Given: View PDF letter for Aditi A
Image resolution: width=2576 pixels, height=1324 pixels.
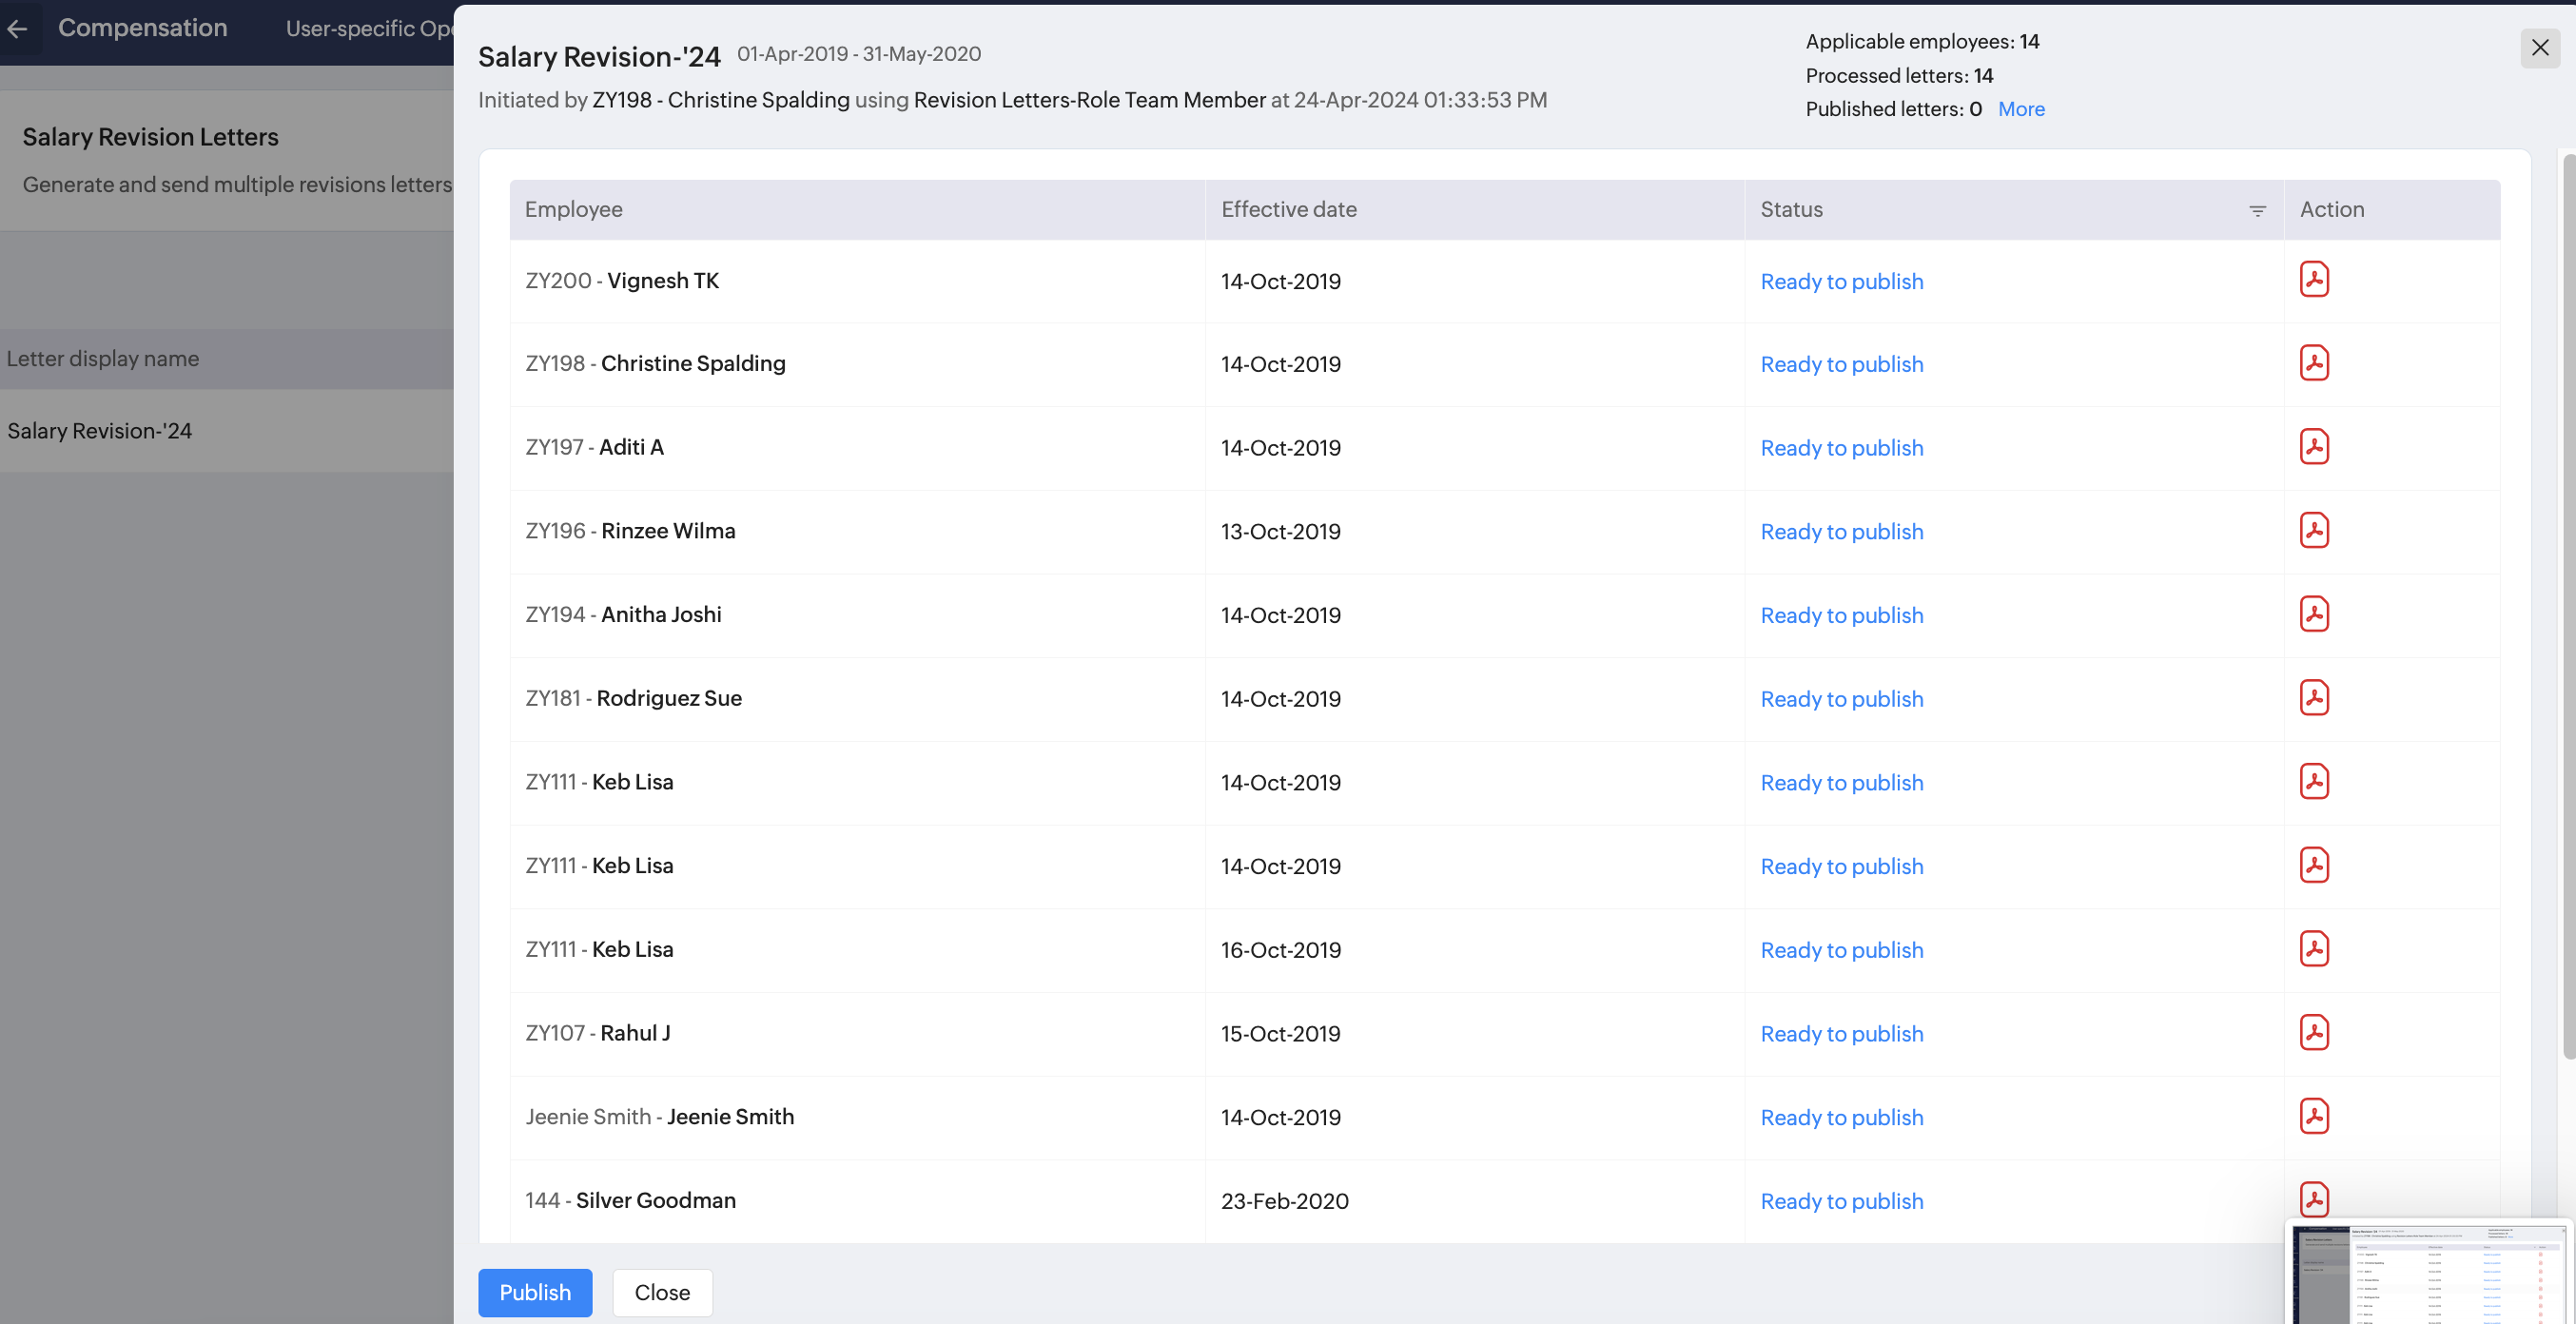Looking at the screenshot, I should [2313, 447].
